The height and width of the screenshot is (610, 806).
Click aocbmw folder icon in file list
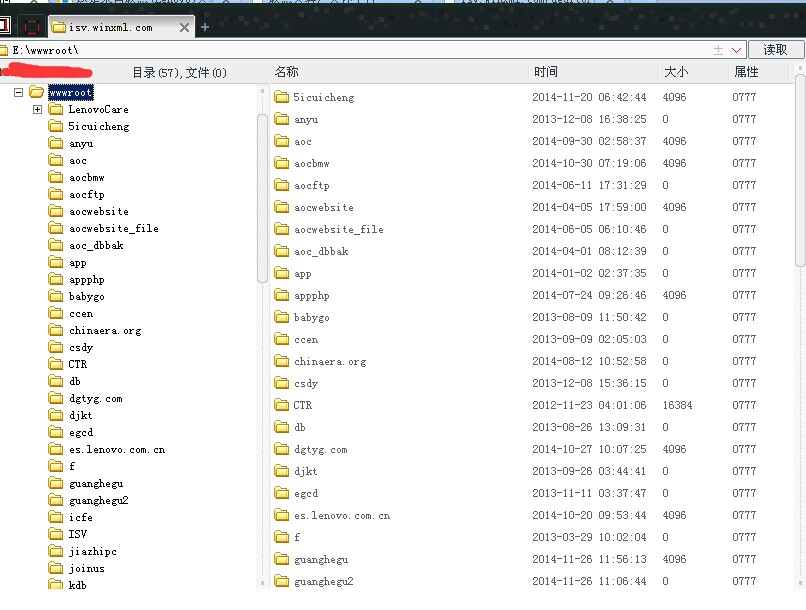tap(281, 163)
